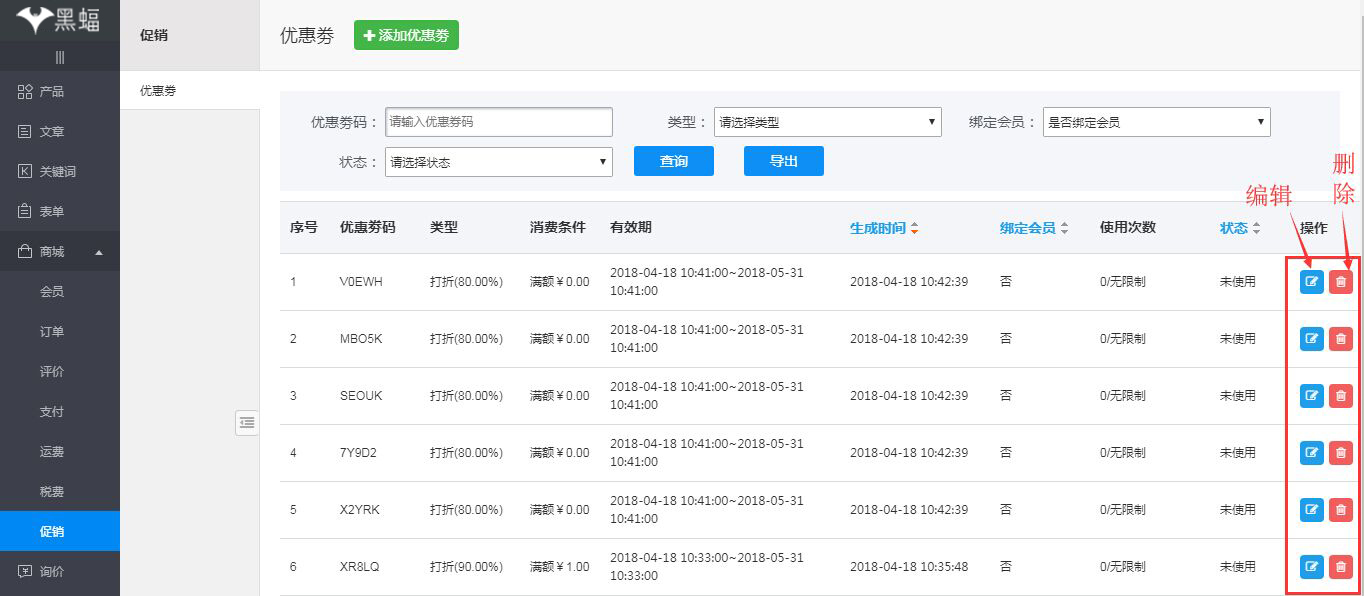1364x596 pixels.
Task: Delete coupon V0EWH using the trash icon
Action: point(1340,281)
